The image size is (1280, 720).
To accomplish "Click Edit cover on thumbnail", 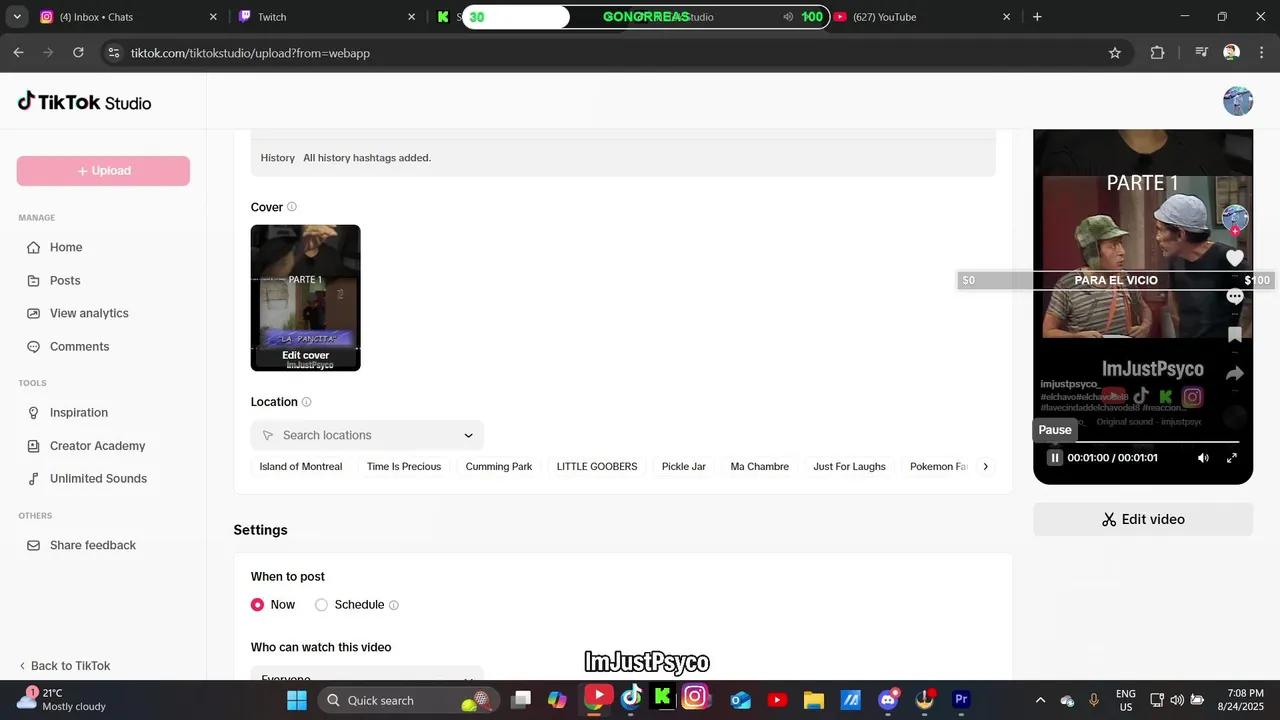I will pyautogui.click(x=305, y=355).
